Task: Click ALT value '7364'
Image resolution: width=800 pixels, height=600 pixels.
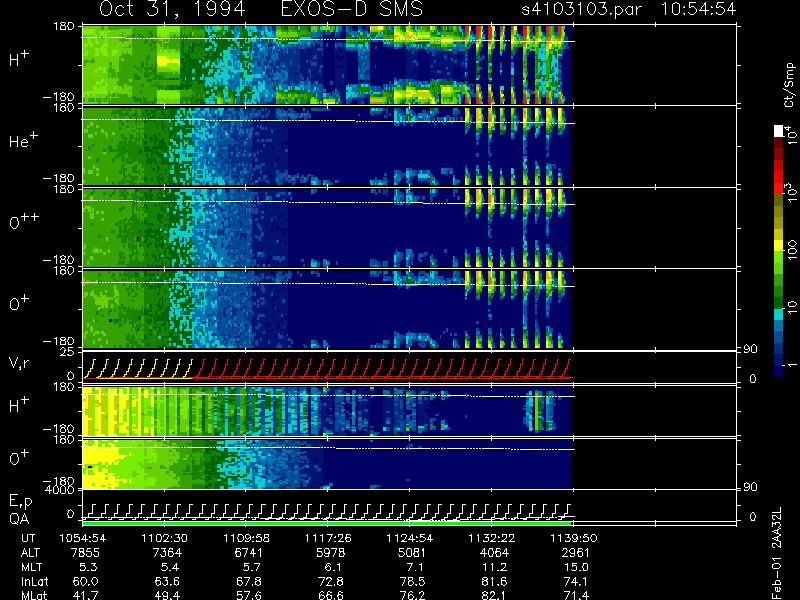Action: [167, 553]
